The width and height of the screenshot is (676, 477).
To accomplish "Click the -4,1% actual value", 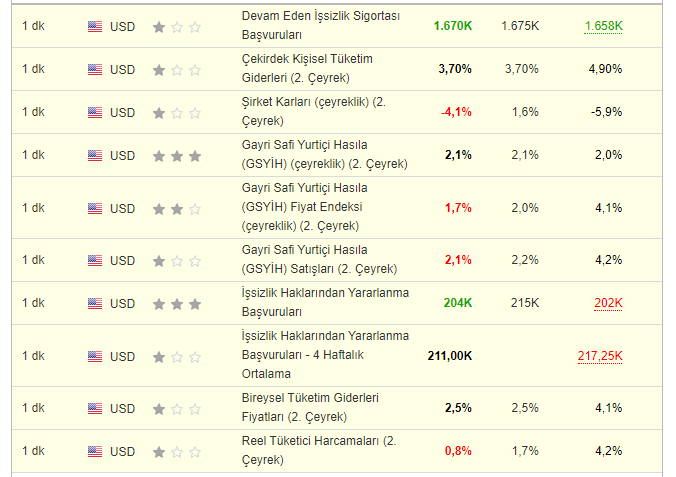I will tap(456, 112).
